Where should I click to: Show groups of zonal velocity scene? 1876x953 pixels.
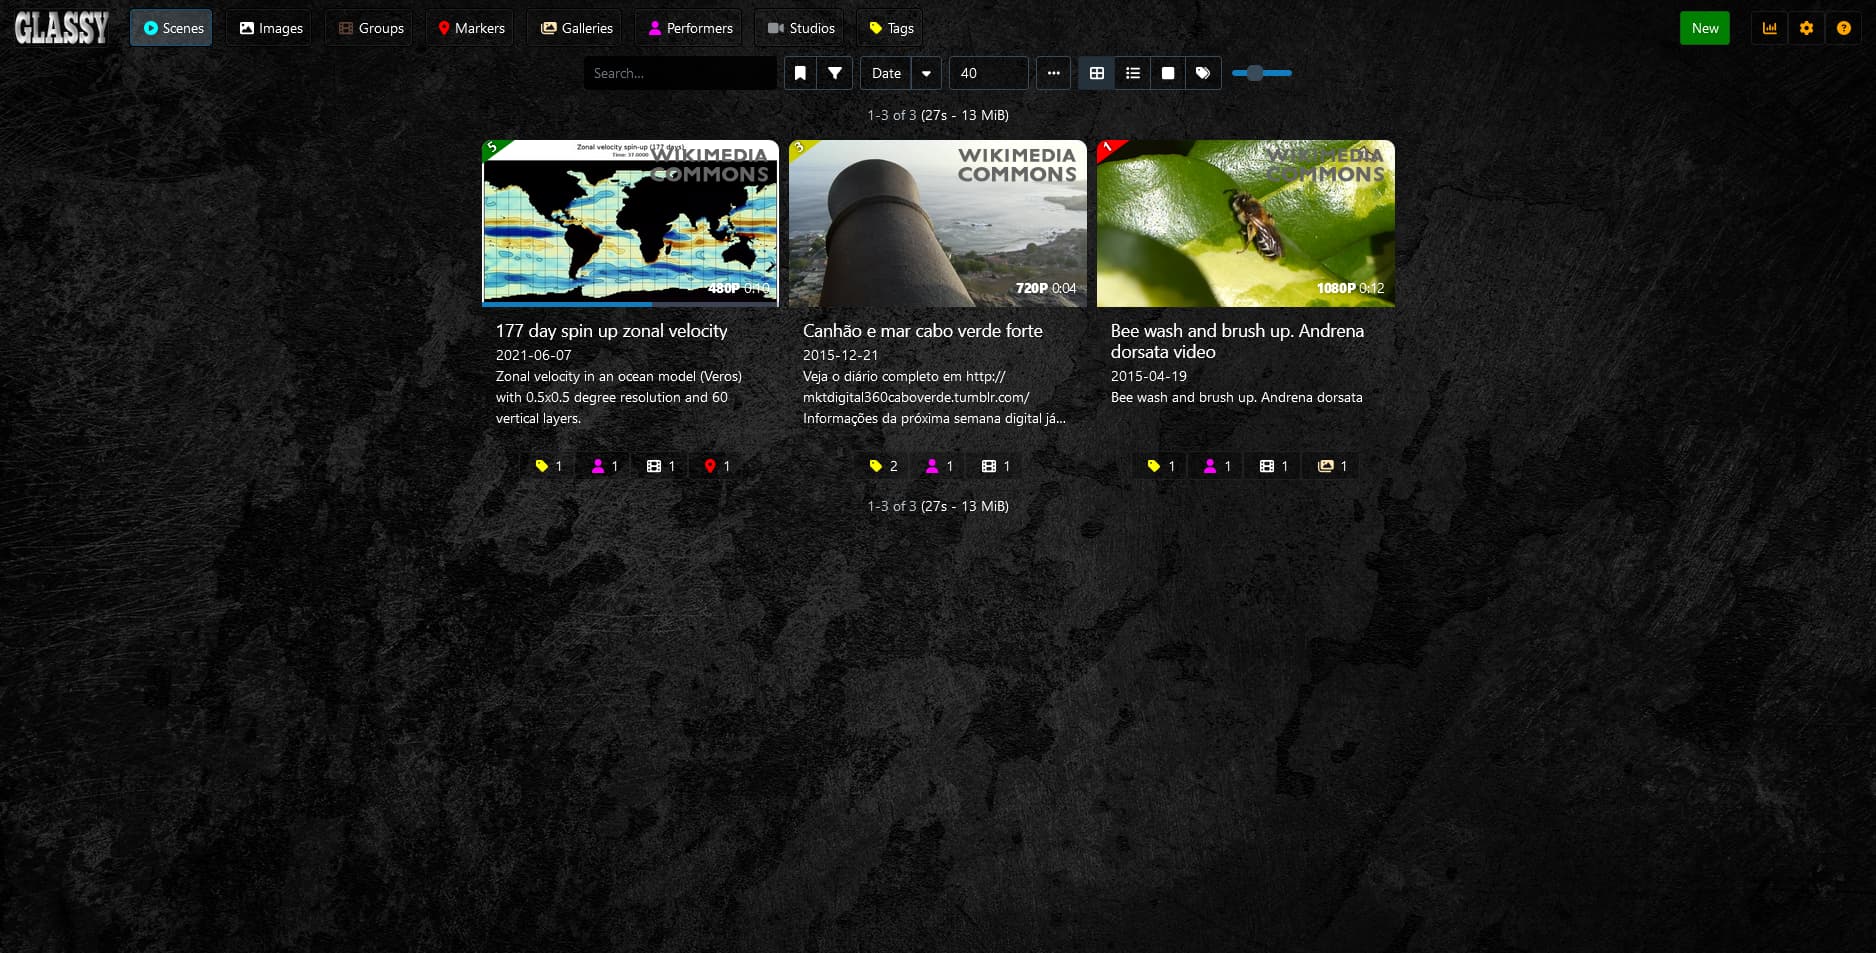pyautogui.click(x=661, y=466)
